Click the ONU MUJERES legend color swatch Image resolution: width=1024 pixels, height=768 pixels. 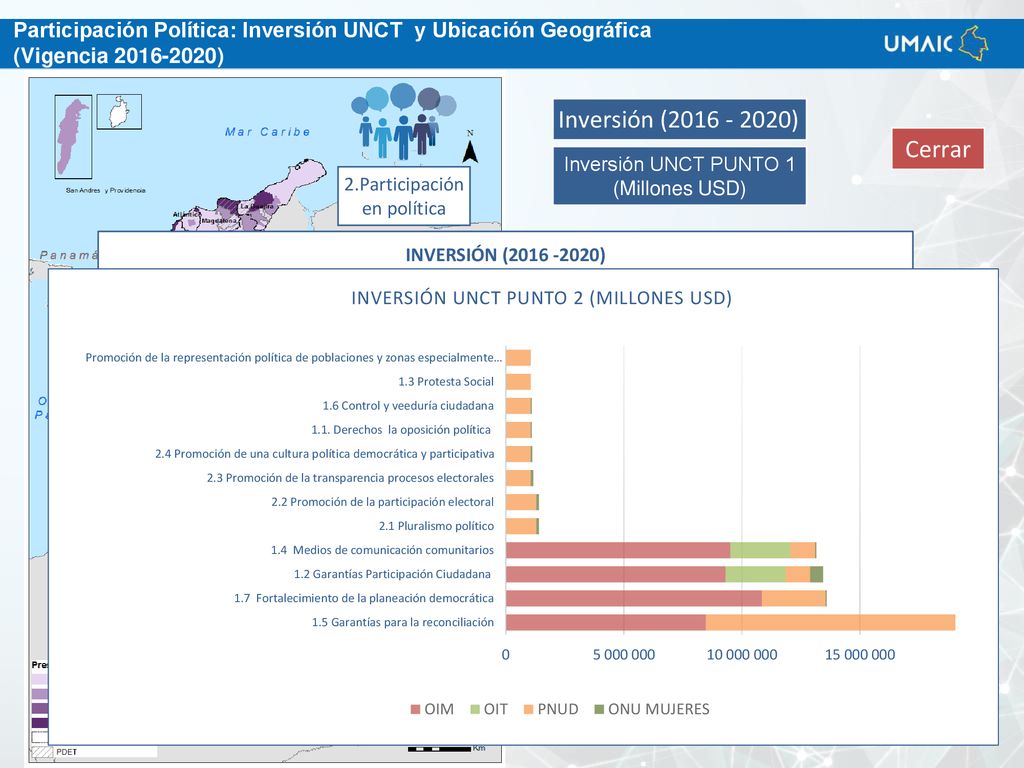tap(599, 709)
